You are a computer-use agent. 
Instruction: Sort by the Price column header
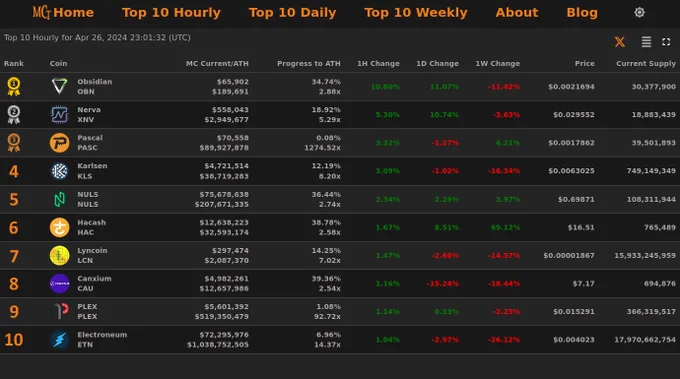[x=585, y=63]
